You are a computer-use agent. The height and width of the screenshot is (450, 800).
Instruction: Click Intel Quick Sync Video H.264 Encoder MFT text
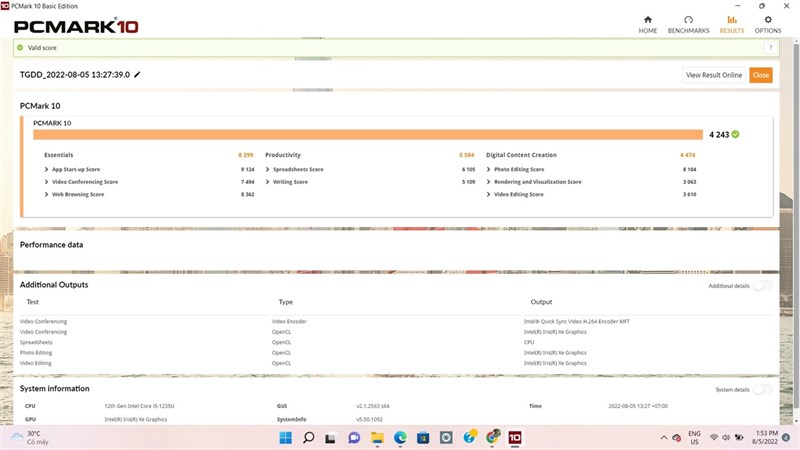(577, 321)
